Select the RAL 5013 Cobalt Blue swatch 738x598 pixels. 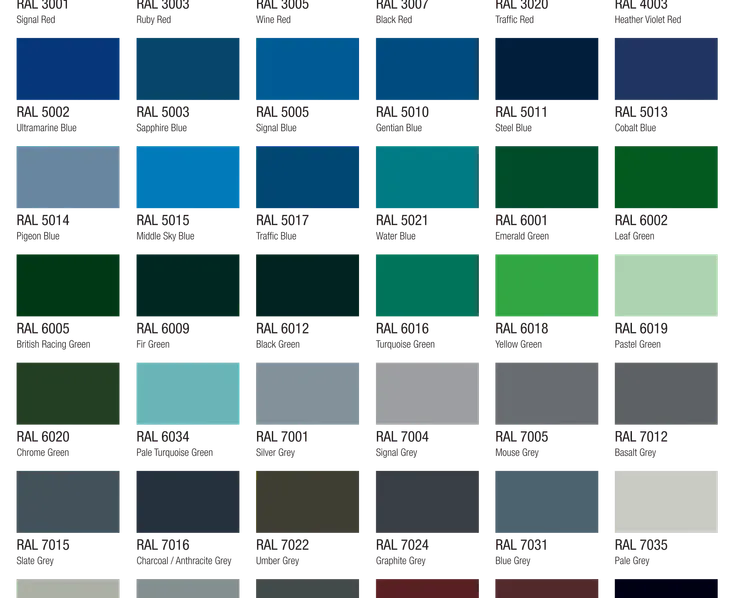click(666, 69)
